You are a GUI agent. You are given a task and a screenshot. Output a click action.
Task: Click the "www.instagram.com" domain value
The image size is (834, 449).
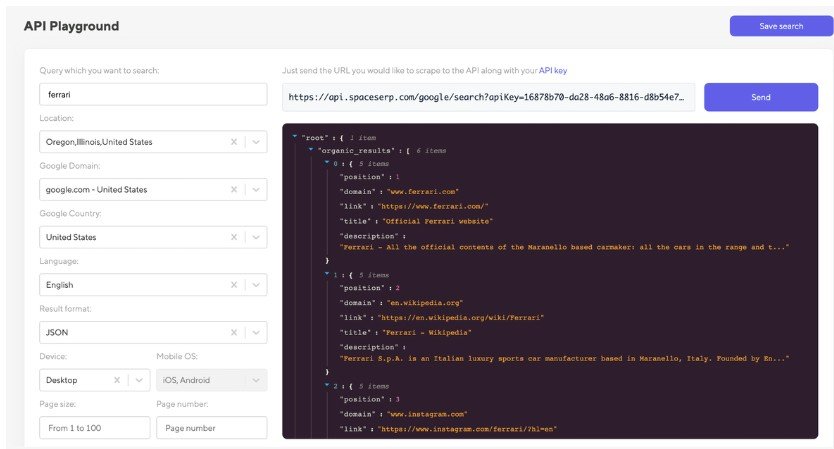click(x=427, y=414)
